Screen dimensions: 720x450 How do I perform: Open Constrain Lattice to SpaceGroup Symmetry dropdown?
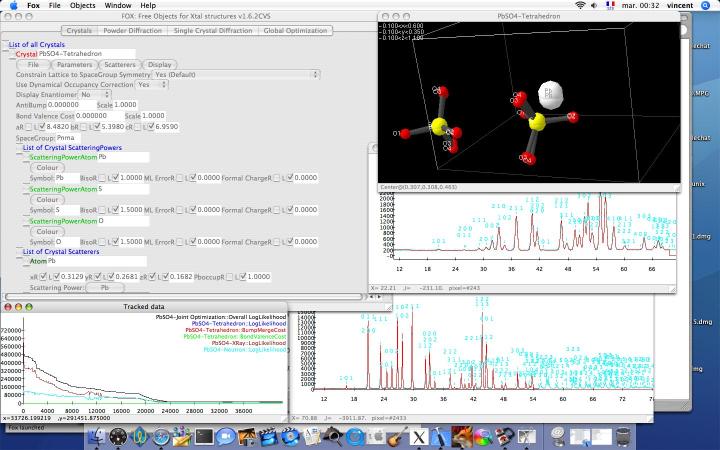(x=236, y=74)
